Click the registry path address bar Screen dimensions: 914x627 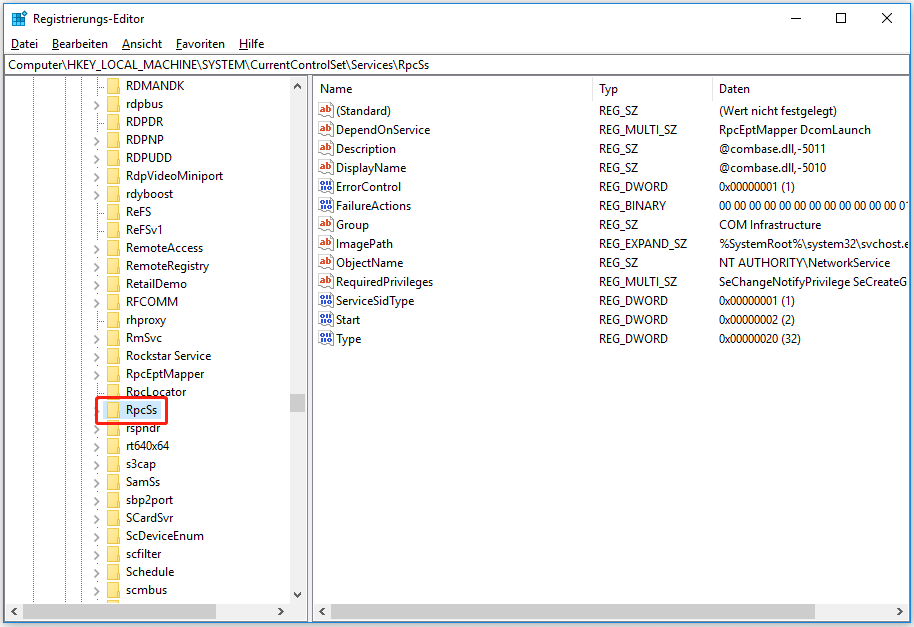point(456,64)
